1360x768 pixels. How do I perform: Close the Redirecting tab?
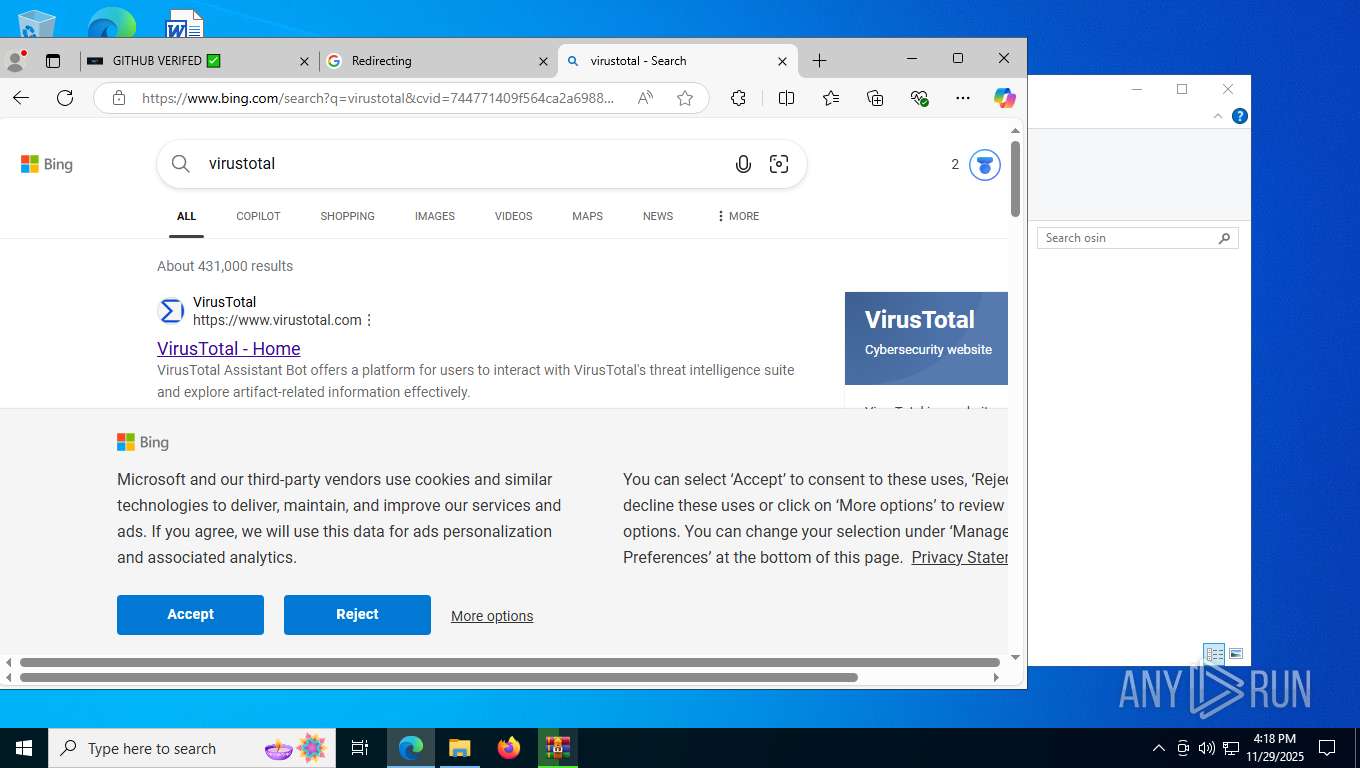pyautogui.click(x=543, y=61)
